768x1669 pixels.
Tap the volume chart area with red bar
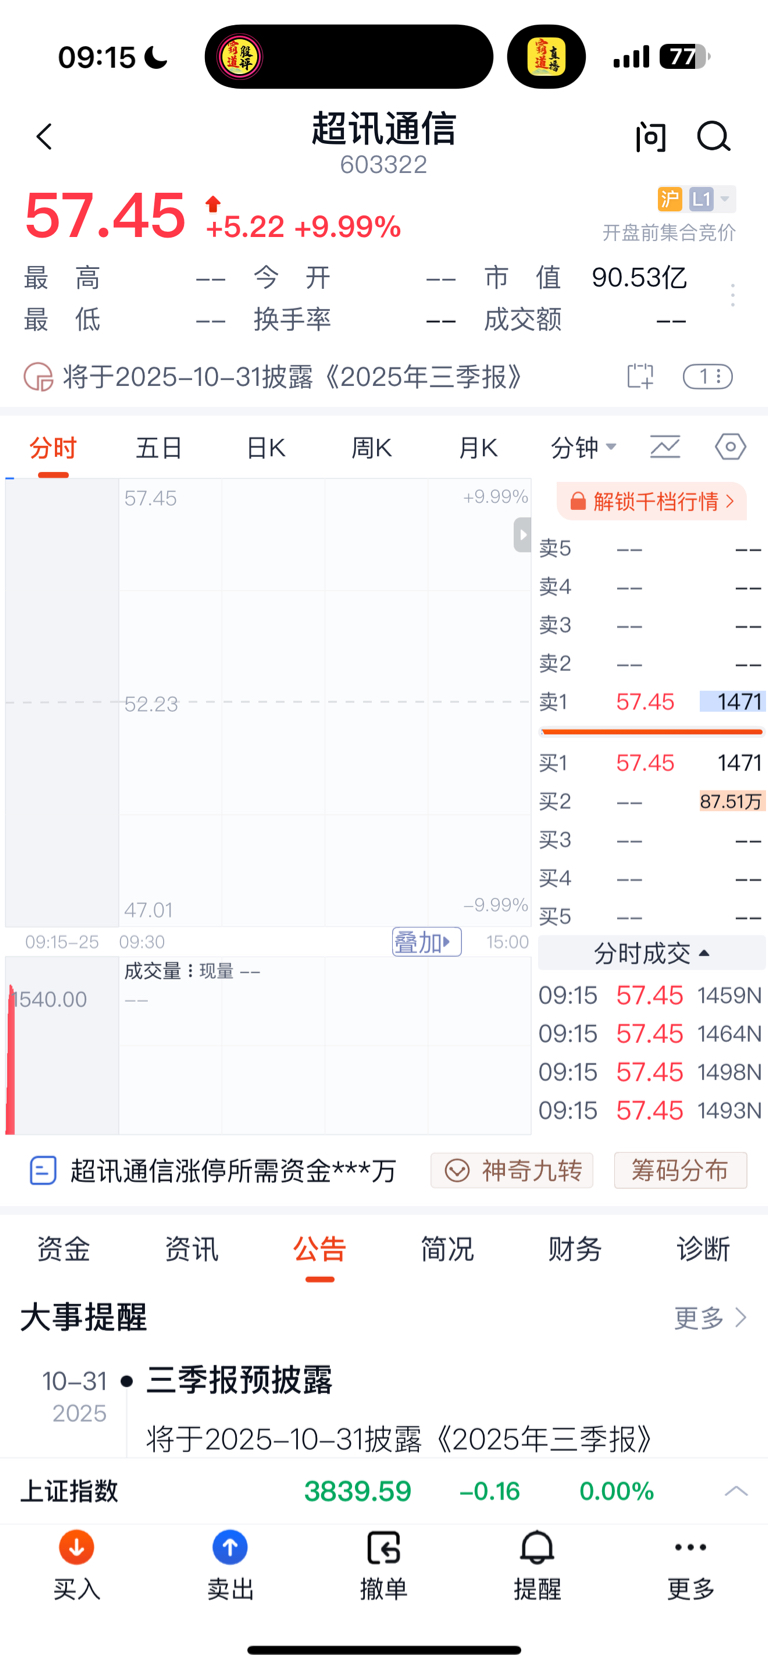[x=268, y=1045]
